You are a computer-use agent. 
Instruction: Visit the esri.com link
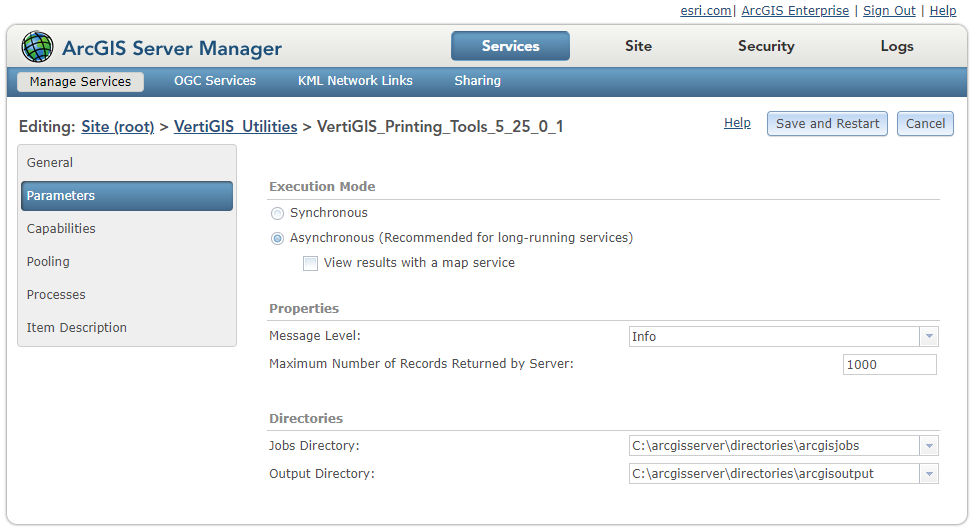click(x=706, y=11)
